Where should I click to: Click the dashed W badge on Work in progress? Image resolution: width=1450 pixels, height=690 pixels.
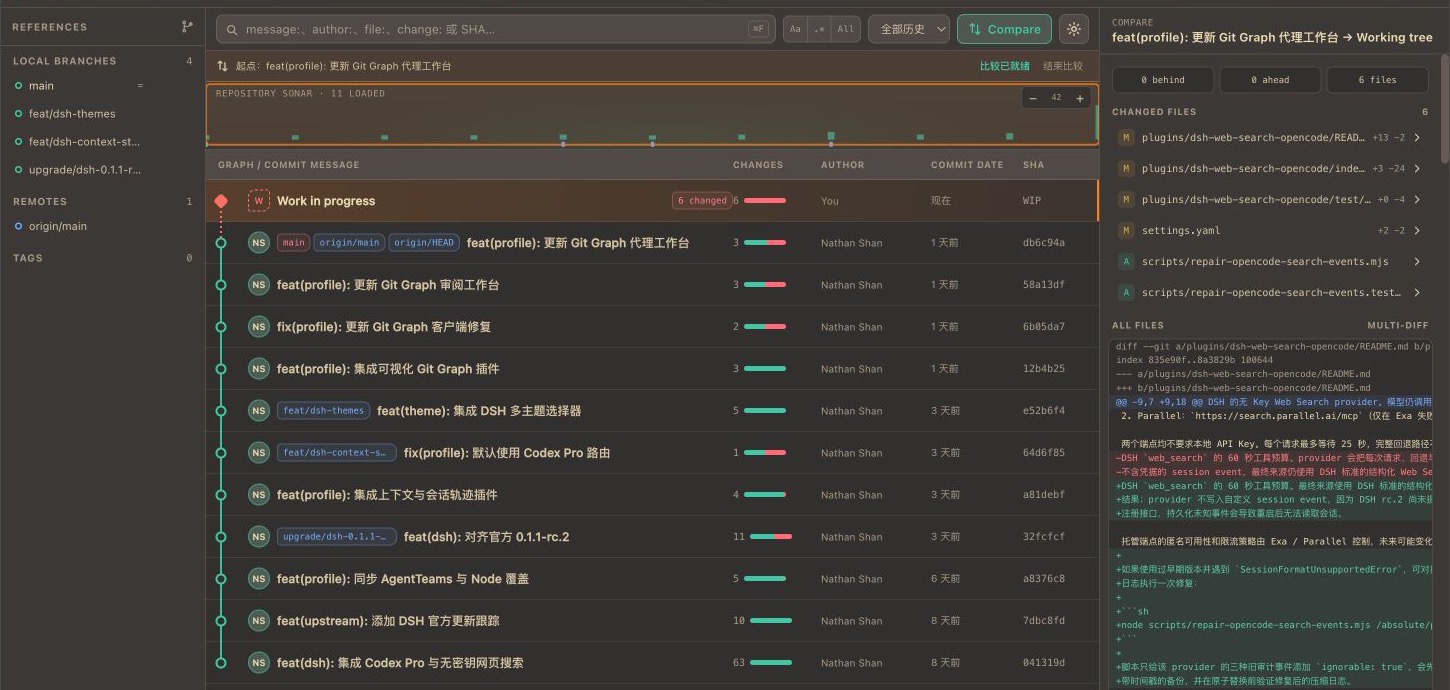pos(259,201)
